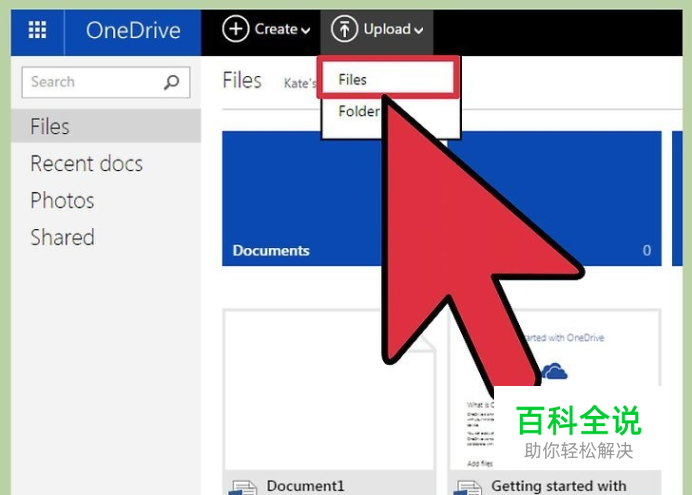Open Photos in the sidebar

pos(62,201)
